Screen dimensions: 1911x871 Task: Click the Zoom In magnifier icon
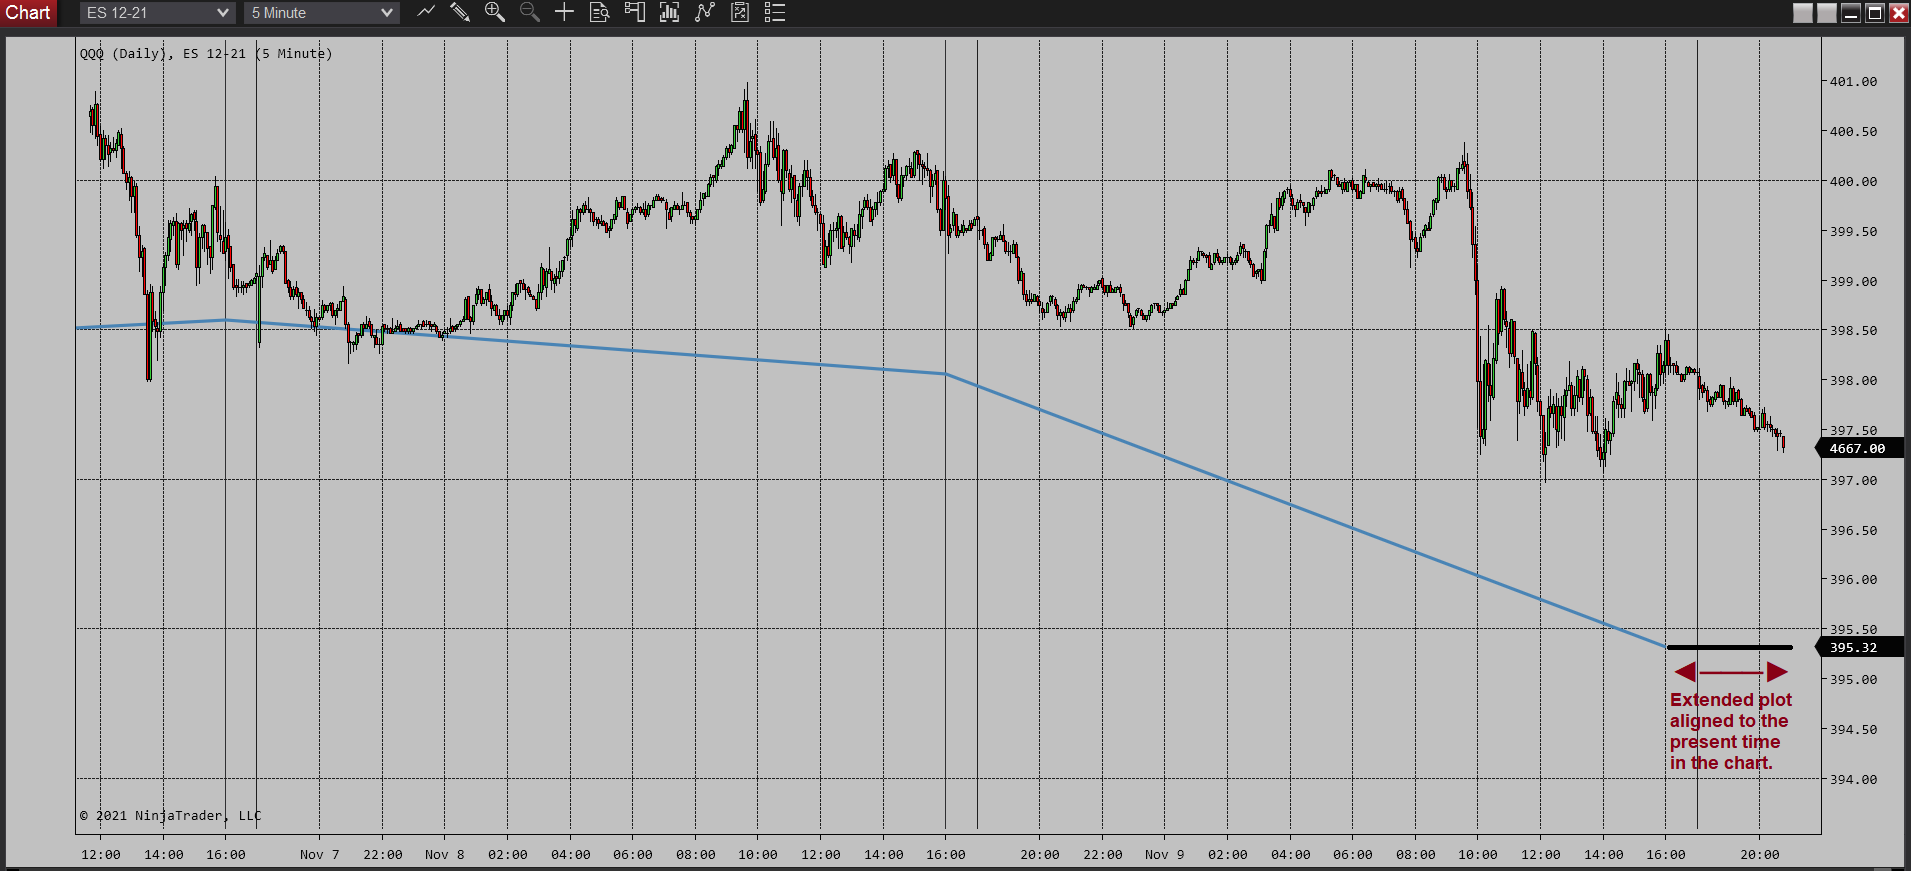point(494,12)
